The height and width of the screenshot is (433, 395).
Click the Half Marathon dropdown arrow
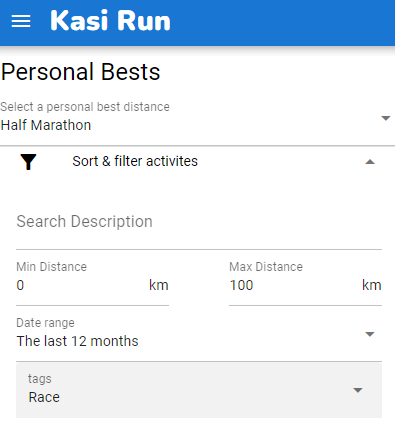pyautogui.click(x=386, y=118)
